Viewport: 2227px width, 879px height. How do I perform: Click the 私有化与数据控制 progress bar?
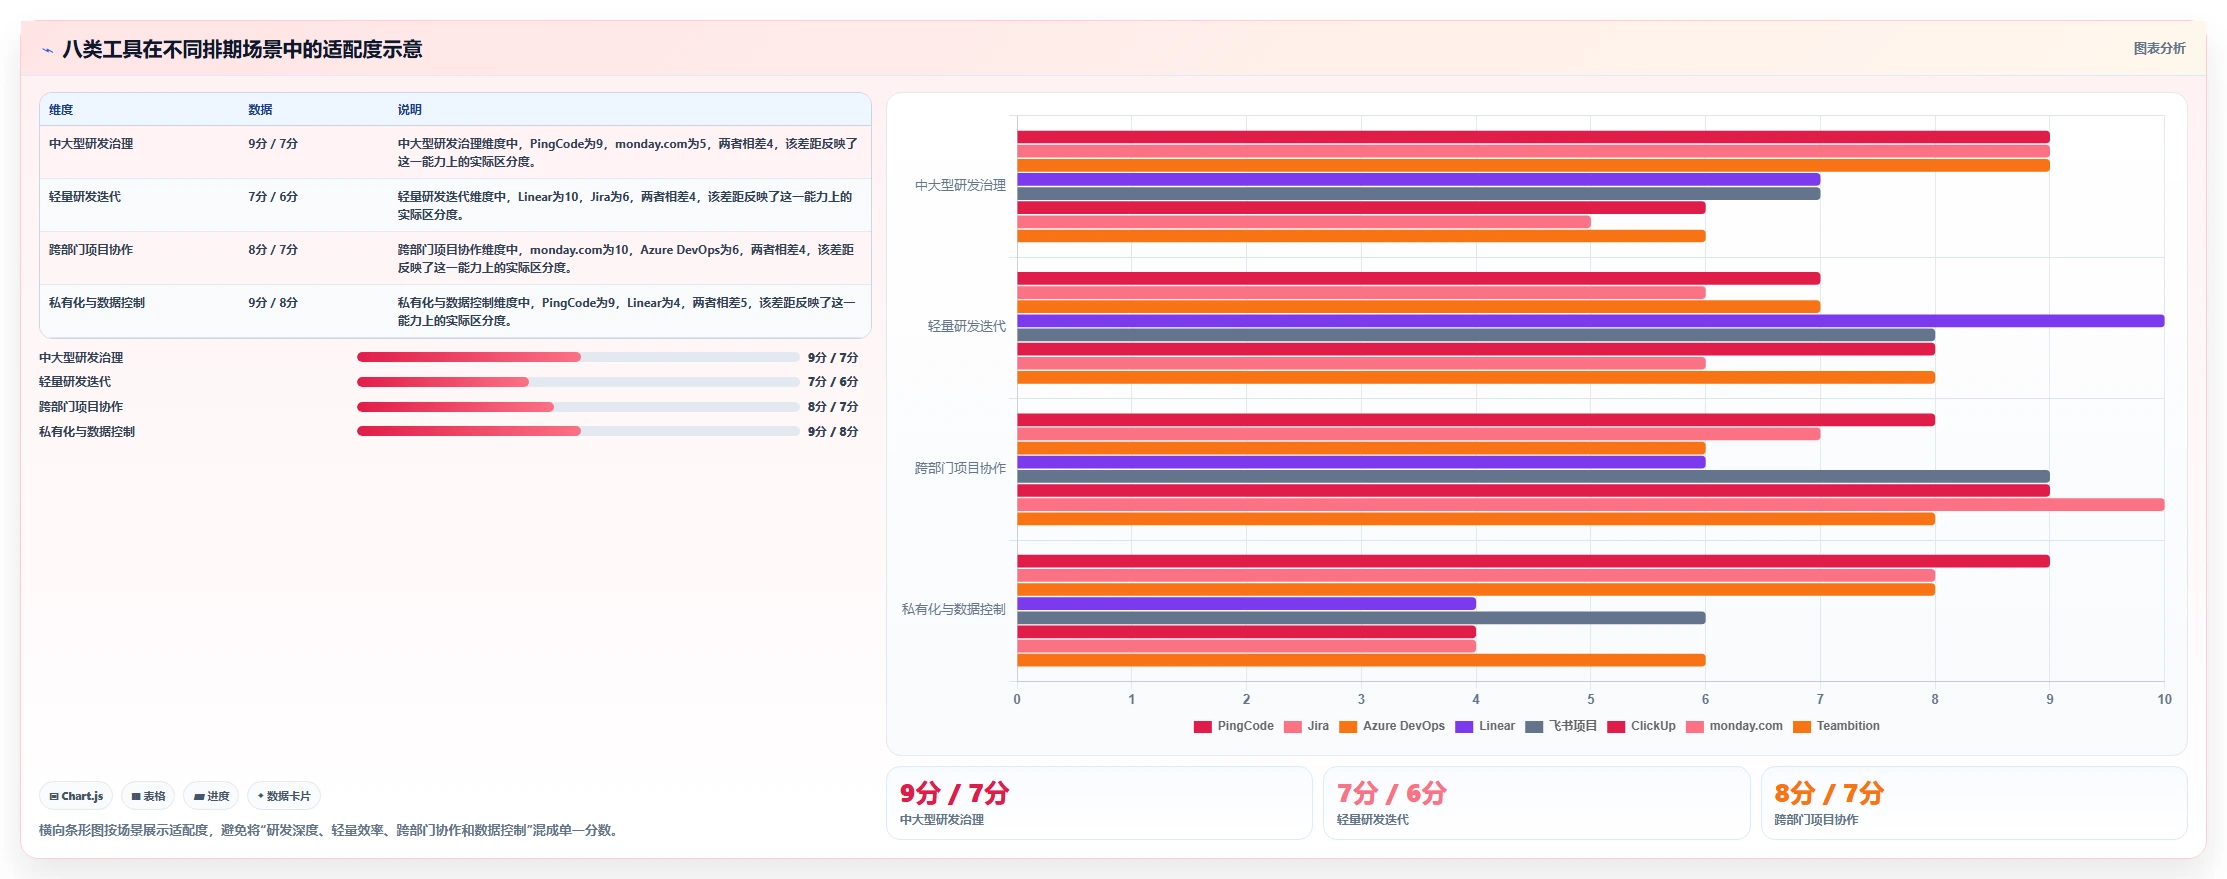(578, 431)
